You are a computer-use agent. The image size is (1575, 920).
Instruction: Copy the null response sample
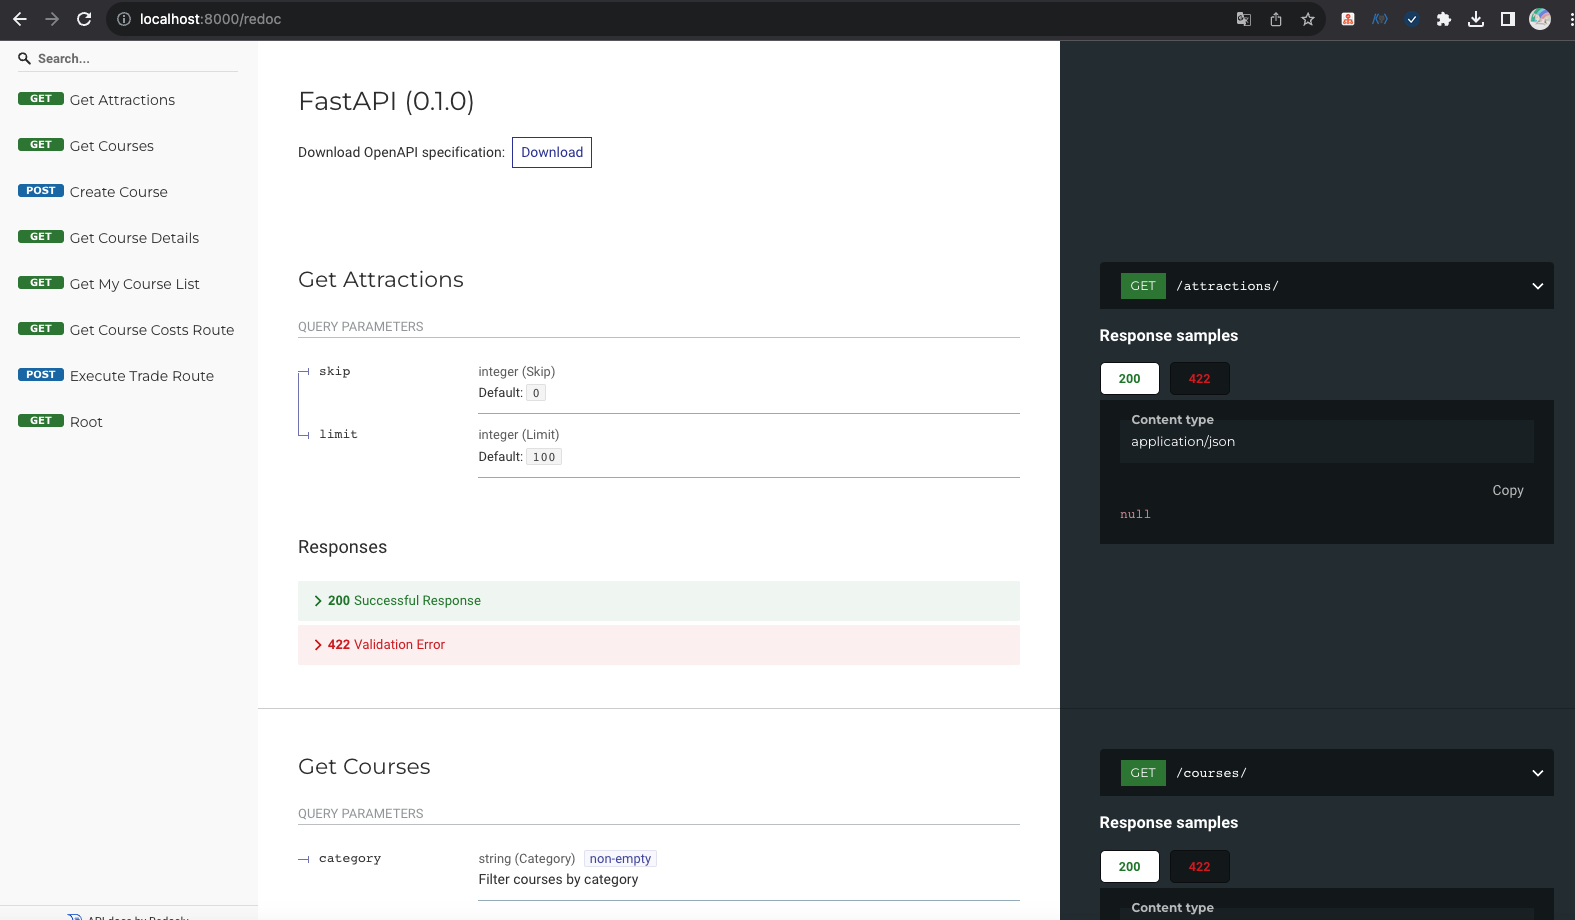pos(1507,490)
